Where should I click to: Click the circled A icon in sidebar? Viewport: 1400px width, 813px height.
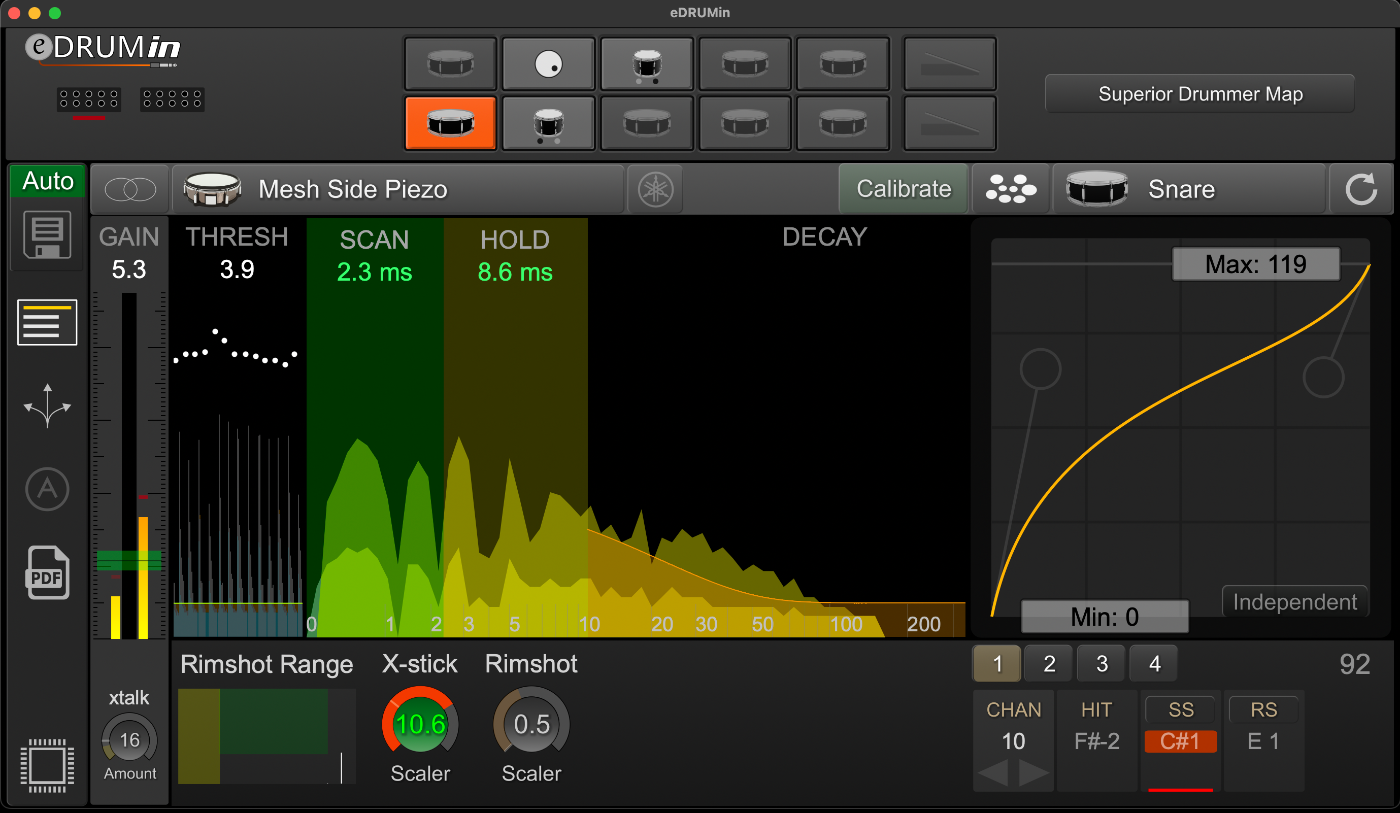coord(47,490)
